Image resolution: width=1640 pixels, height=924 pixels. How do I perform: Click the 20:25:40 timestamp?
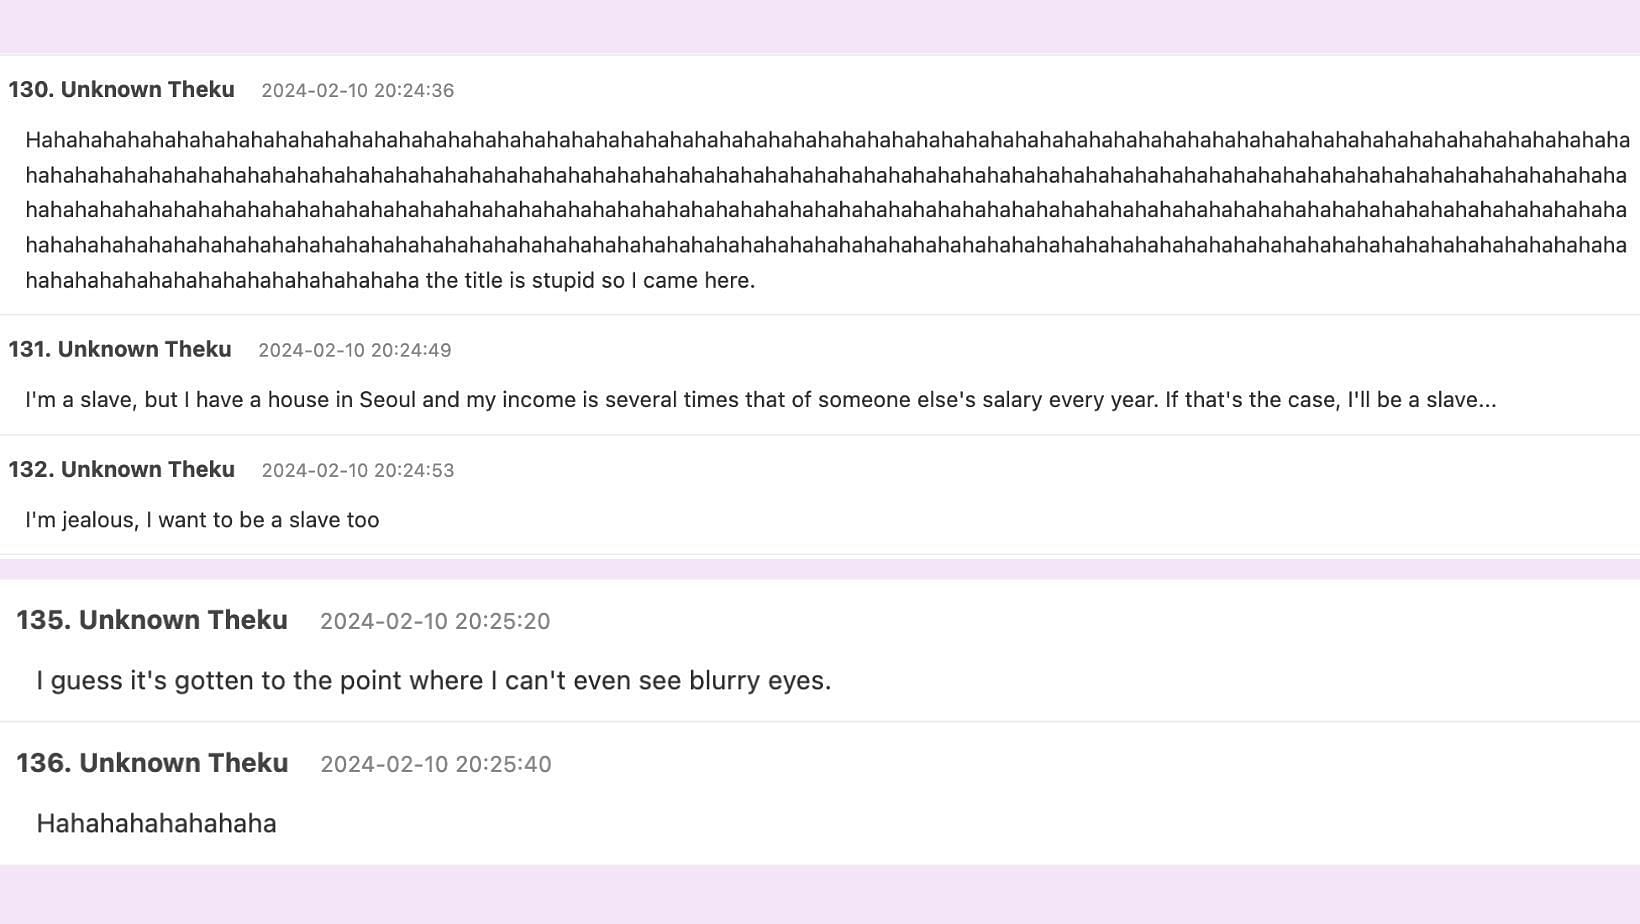pos(435,764)
